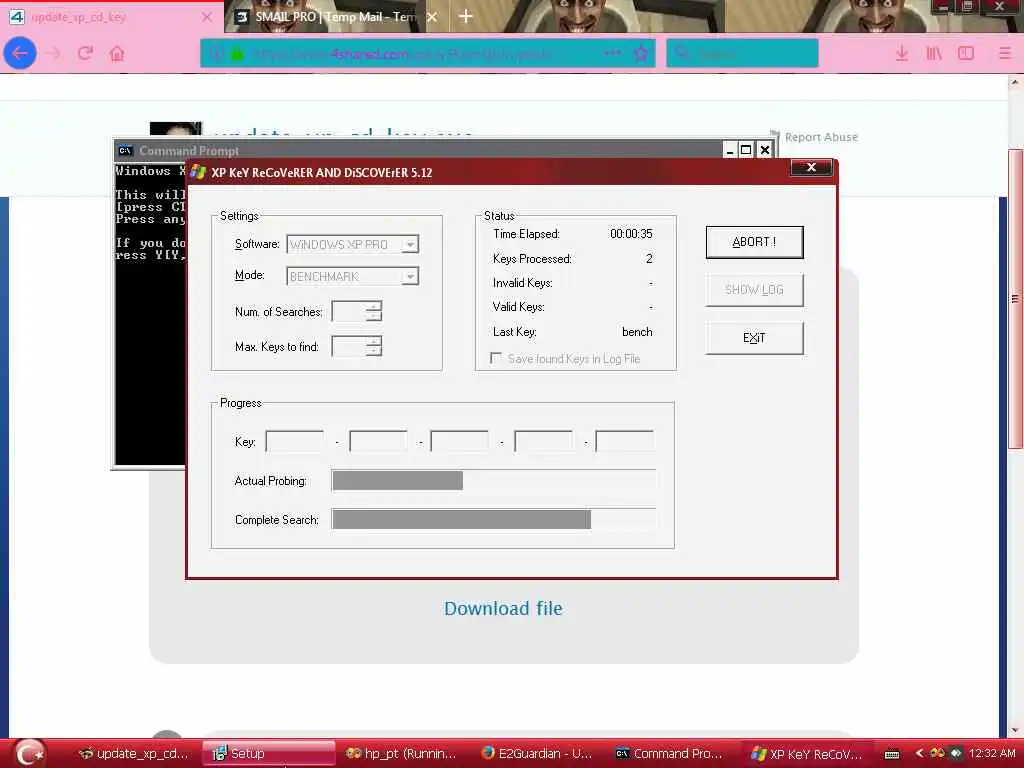
Task: Click the Command Prompt title bar icon
Action: pos(125,151)
